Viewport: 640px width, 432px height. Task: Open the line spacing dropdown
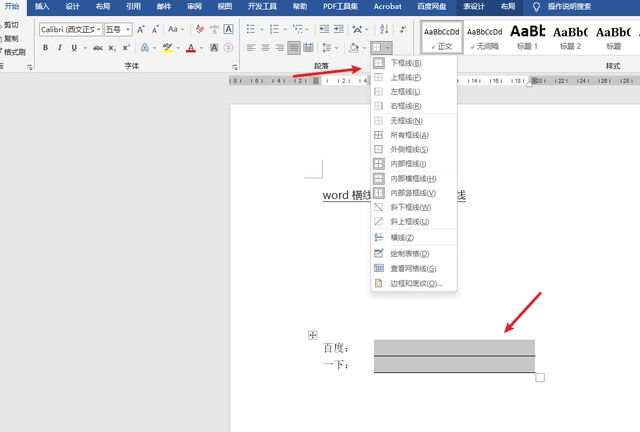330,48
